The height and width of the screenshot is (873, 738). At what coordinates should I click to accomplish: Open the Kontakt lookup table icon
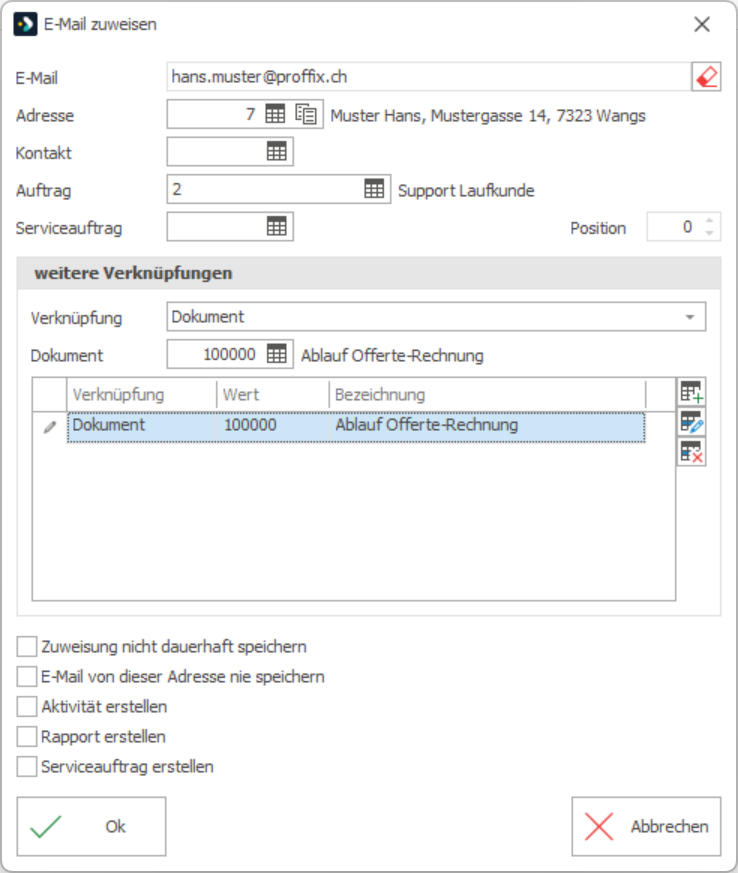[277, 151]
